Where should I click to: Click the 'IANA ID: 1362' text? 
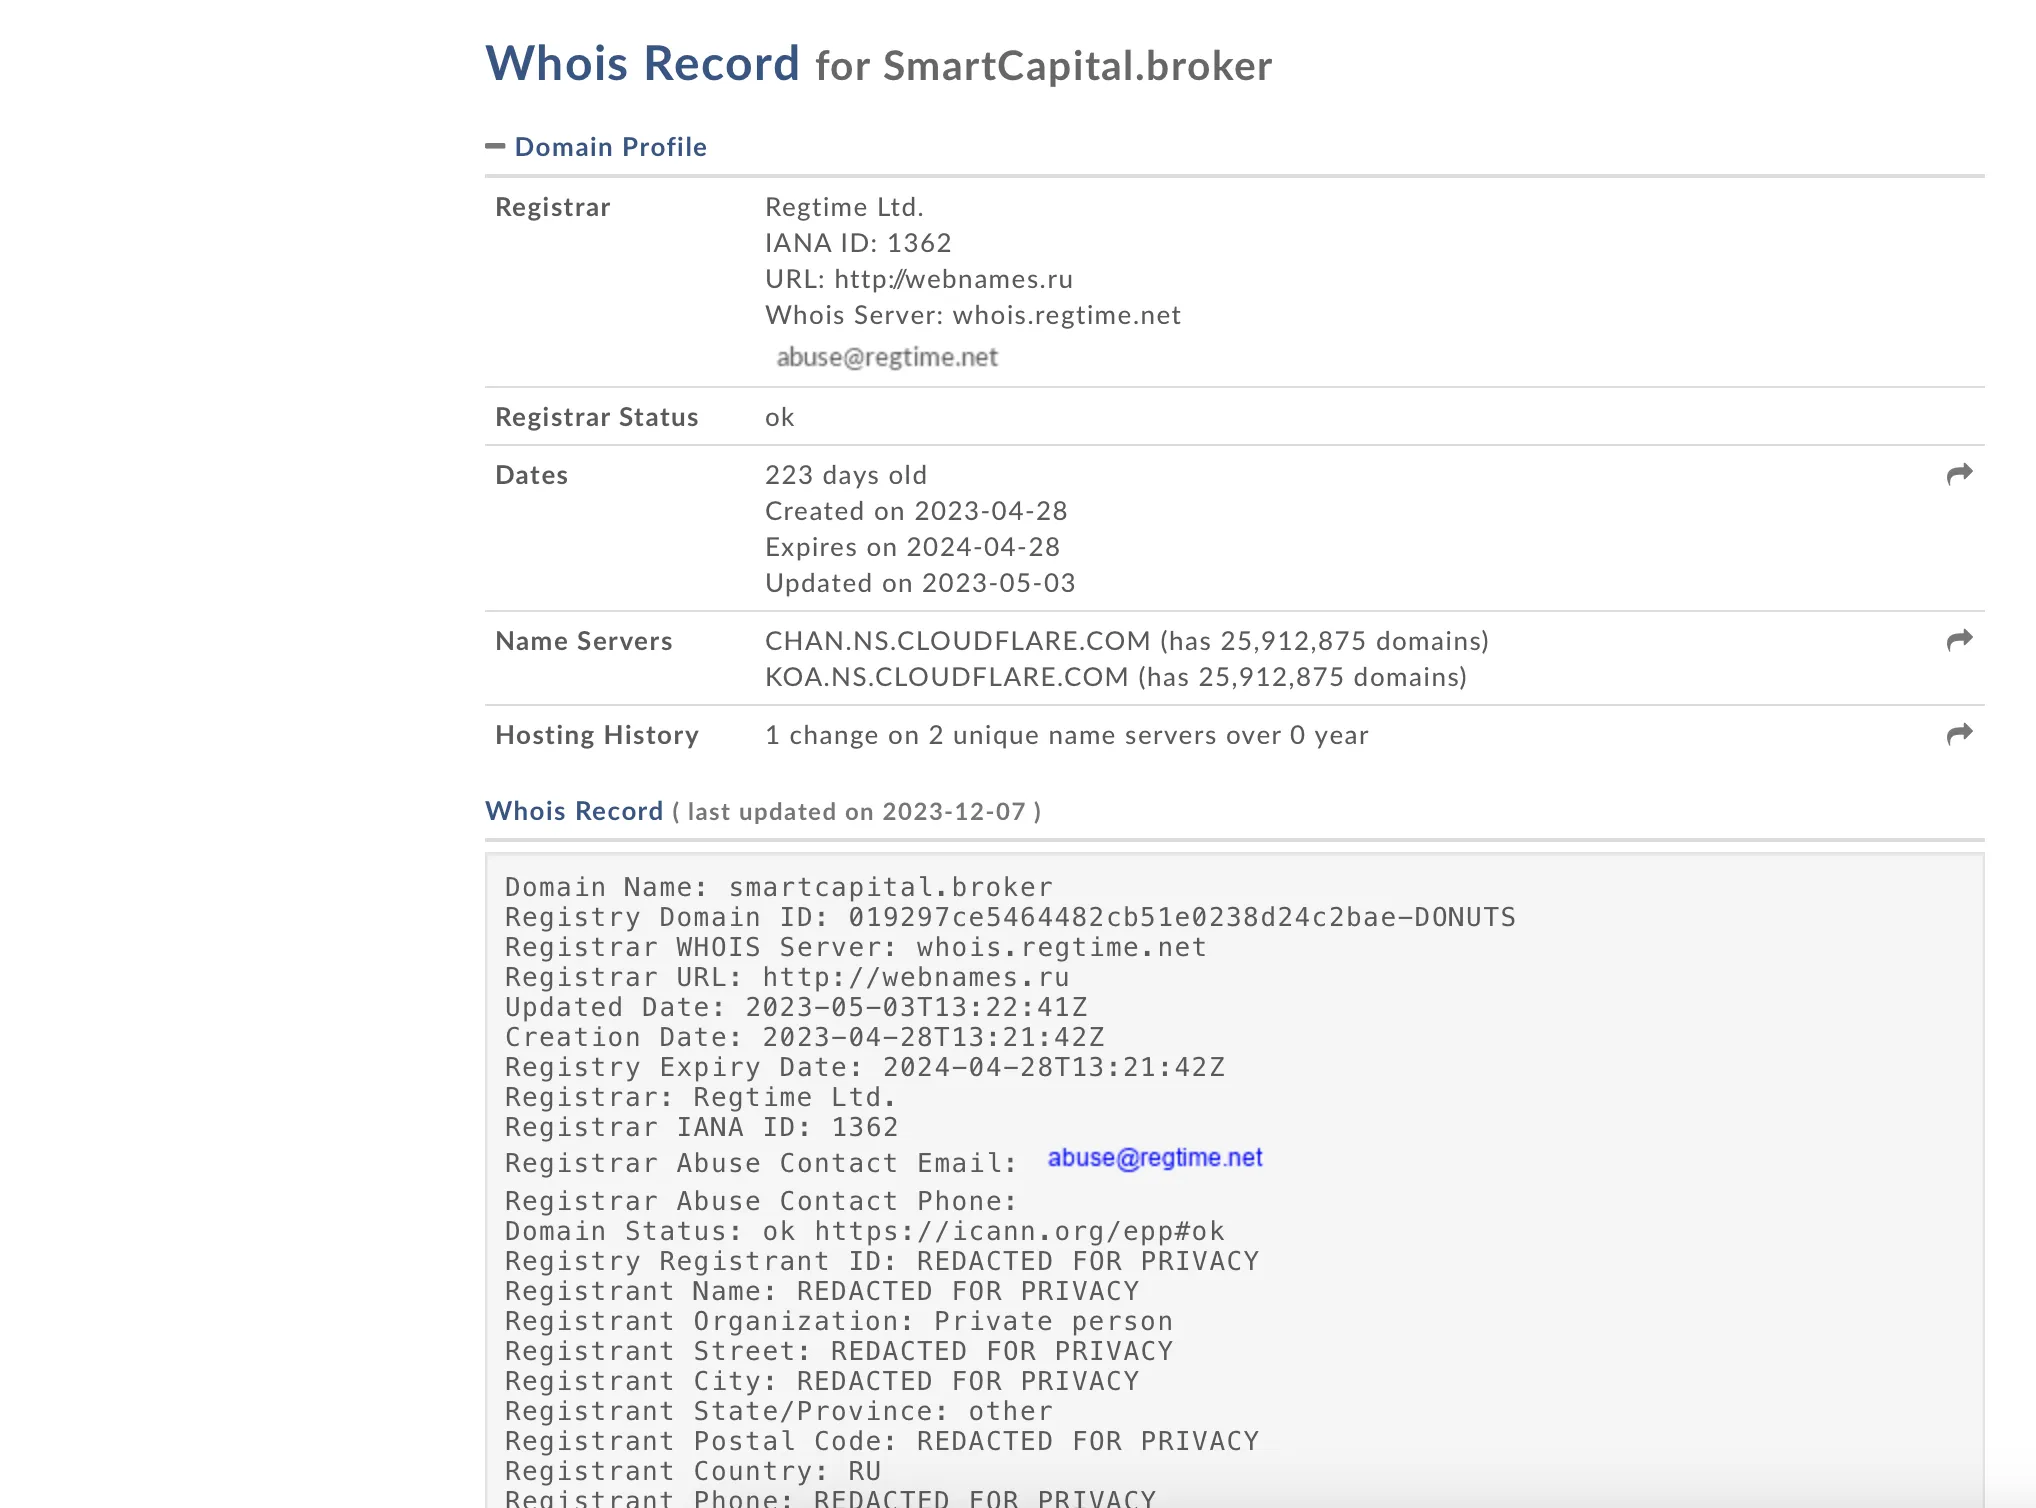pos(858,243)
